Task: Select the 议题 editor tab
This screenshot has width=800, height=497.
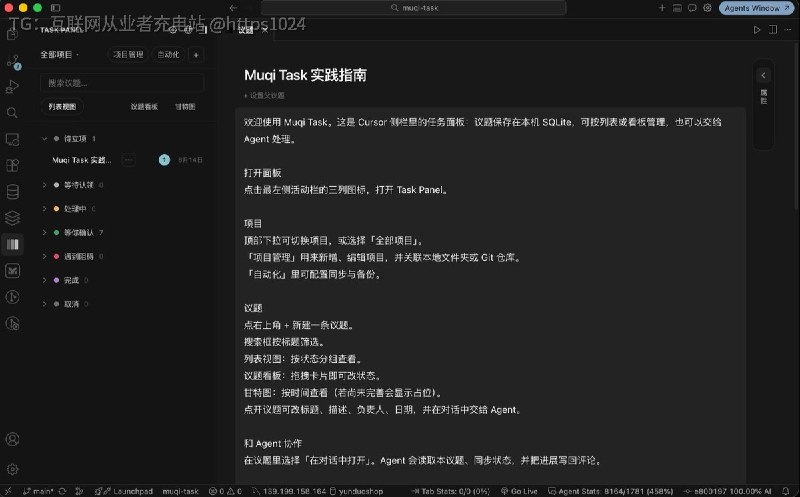Action: (x=246, y=30)
